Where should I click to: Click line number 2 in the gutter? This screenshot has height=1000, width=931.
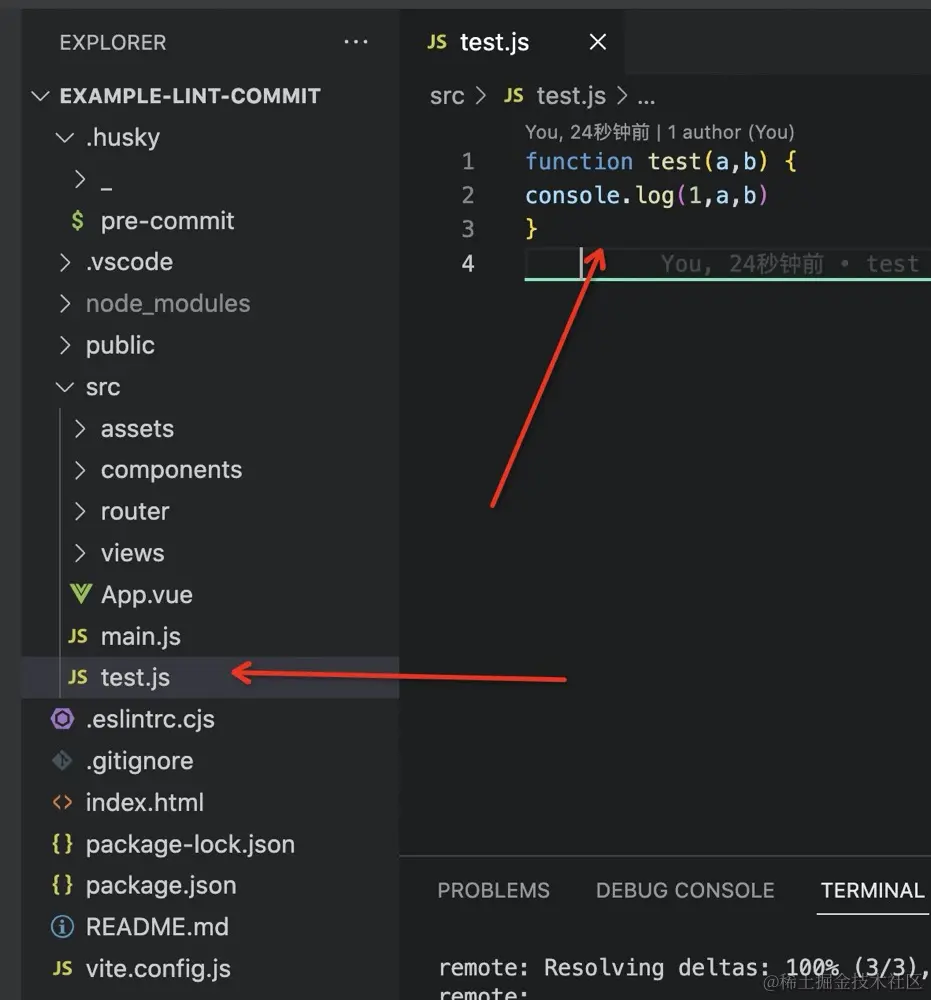click(x=468, y=195)
